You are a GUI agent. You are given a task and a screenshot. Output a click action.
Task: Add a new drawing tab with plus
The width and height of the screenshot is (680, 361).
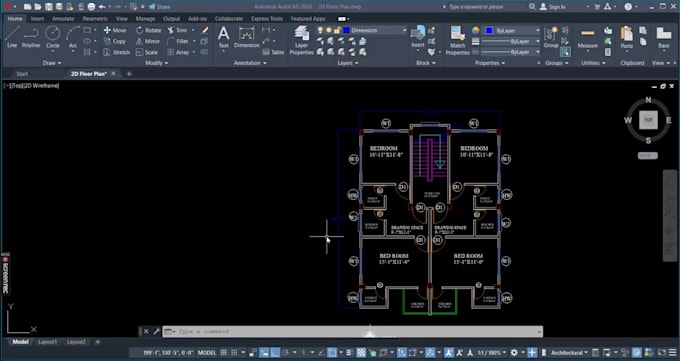click(x=129, y=74)
